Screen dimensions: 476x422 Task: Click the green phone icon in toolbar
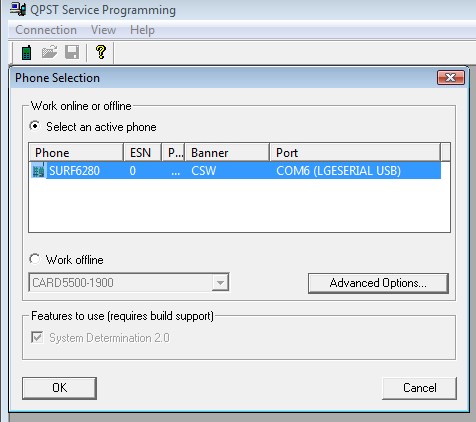26,53
